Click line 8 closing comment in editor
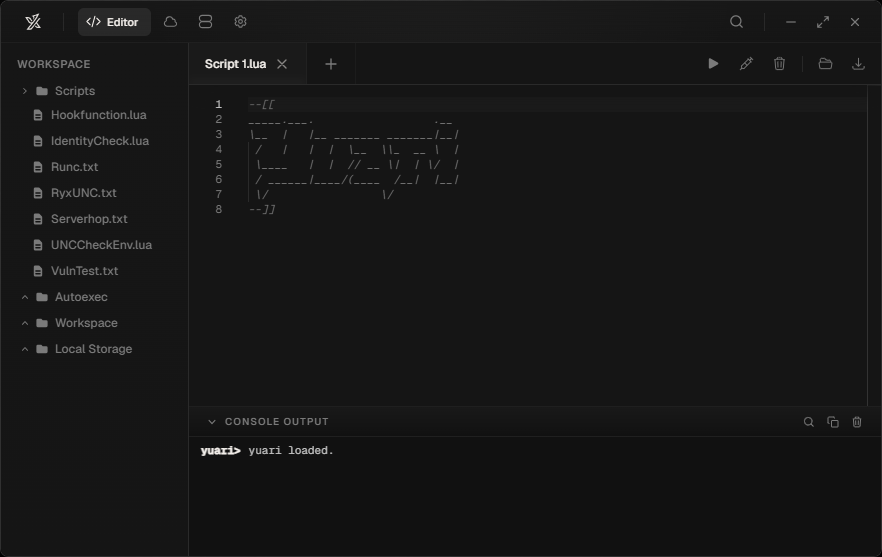This screenshot has height=557, width=882. (x=262, y=209)
